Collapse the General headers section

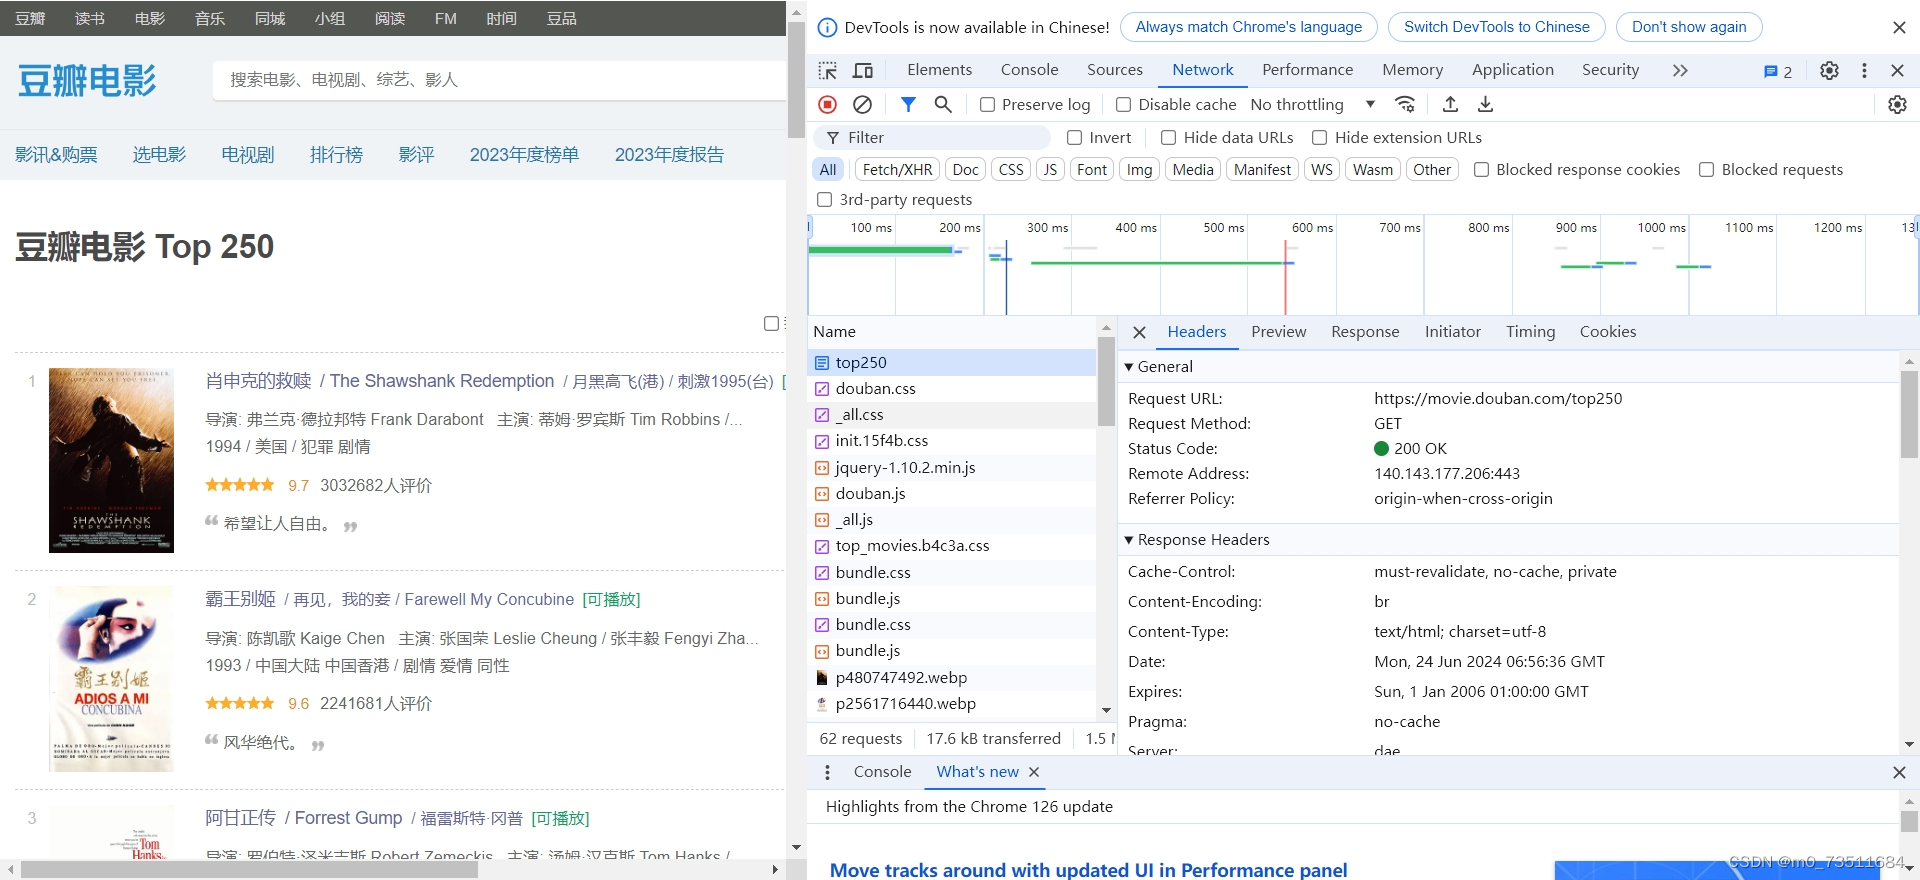point(1129,367)
